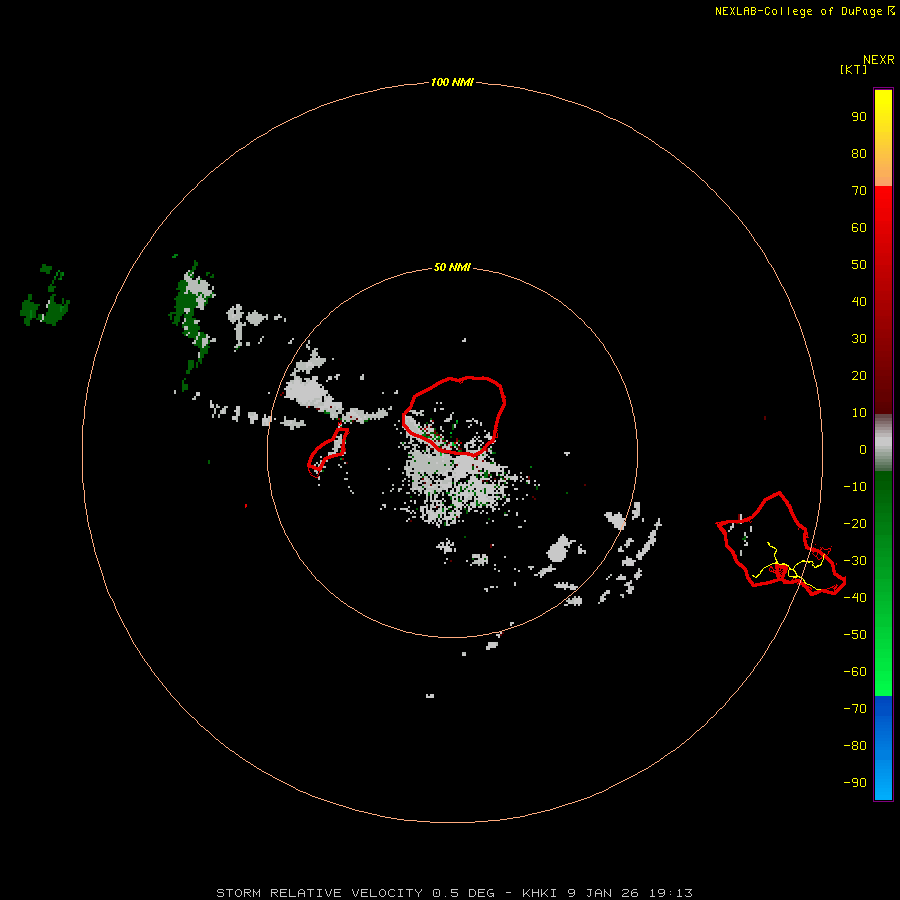This screenshot has height=900, width=900.
Task: Click the yellow-orange top section of color scale
Action: (x=883, y=138)
